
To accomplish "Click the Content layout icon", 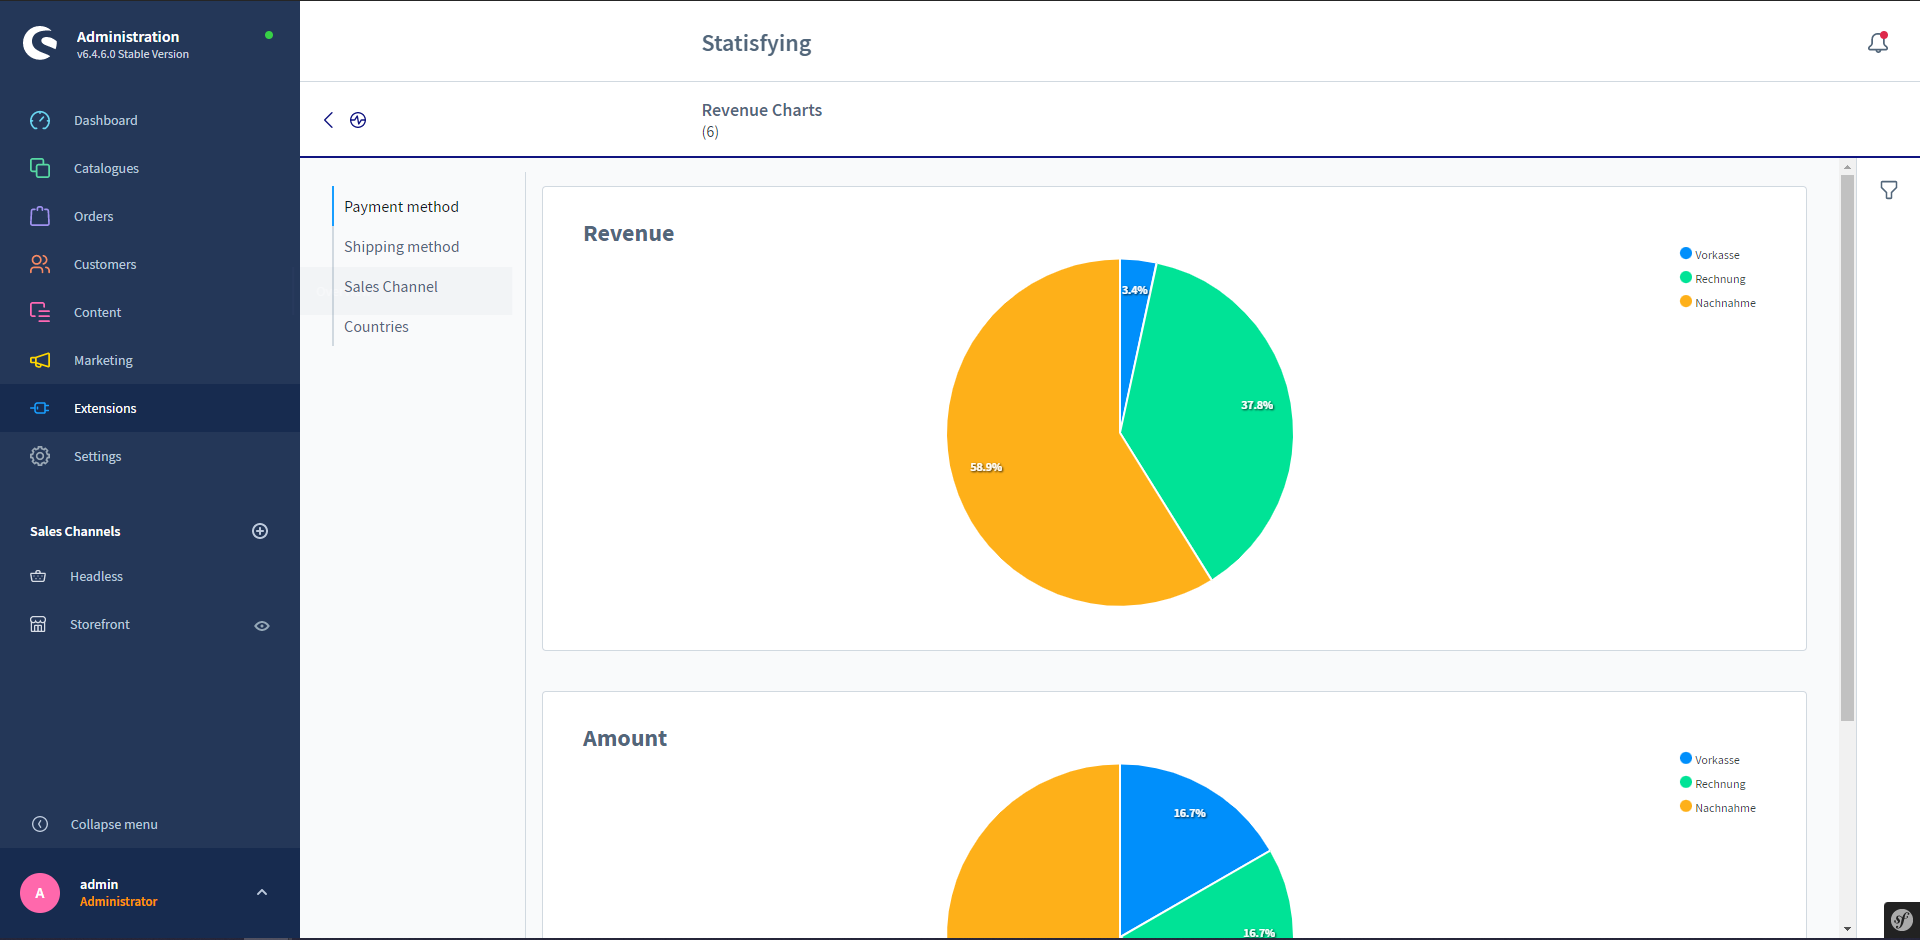I will [40, 312].
